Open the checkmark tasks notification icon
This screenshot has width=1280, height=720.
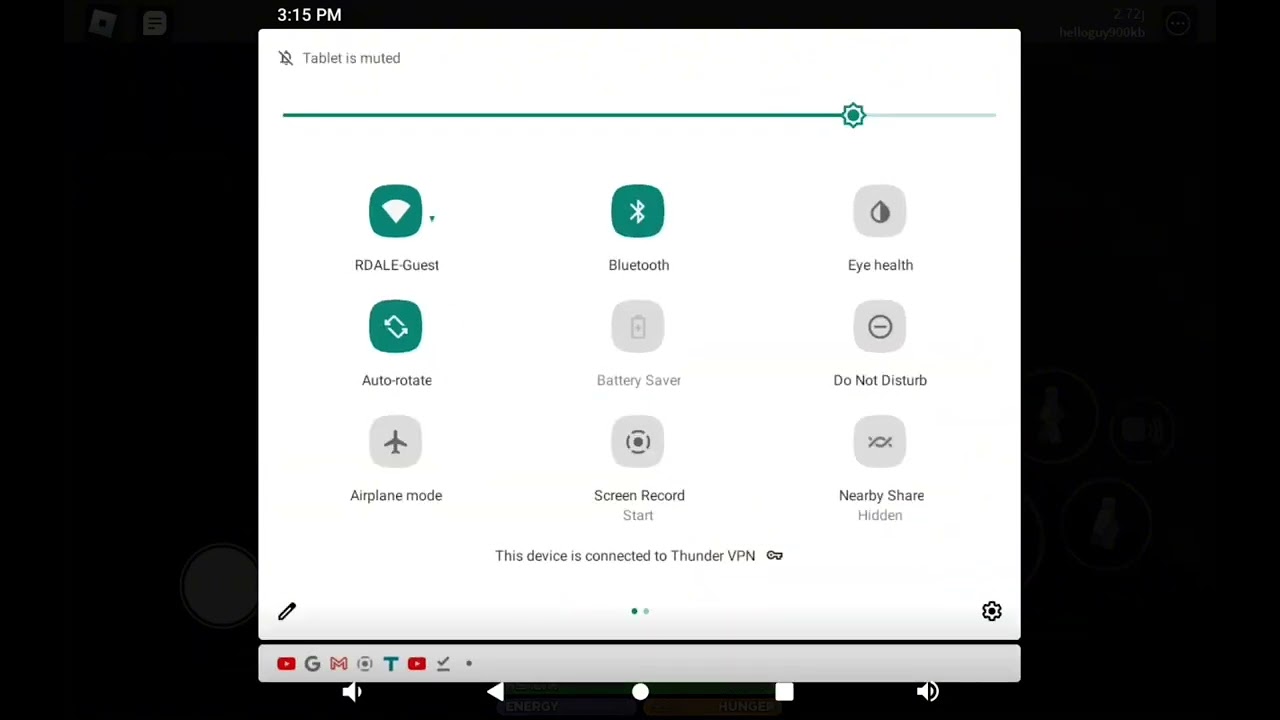(443, 664)
